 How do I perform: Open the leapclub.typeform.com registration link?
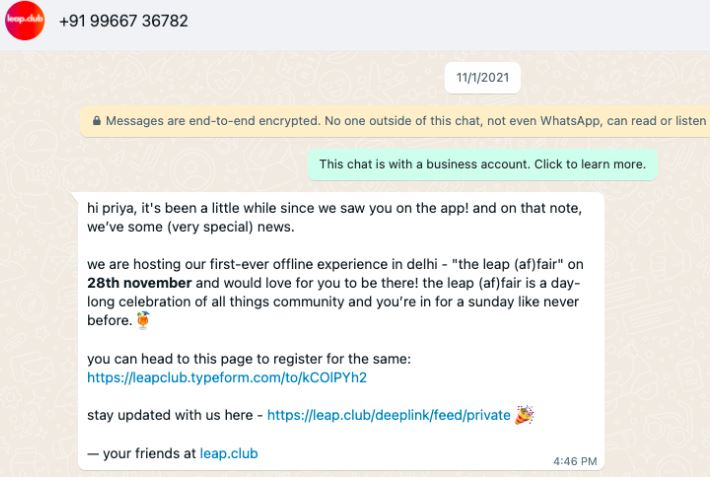pyautogui.click(x=227, y=377)
